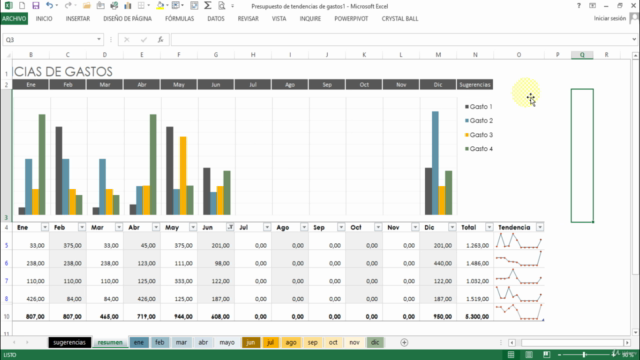Screen dimensions: 640x360
Task: Click the zoom out minus button
Action: click(560, 355)
